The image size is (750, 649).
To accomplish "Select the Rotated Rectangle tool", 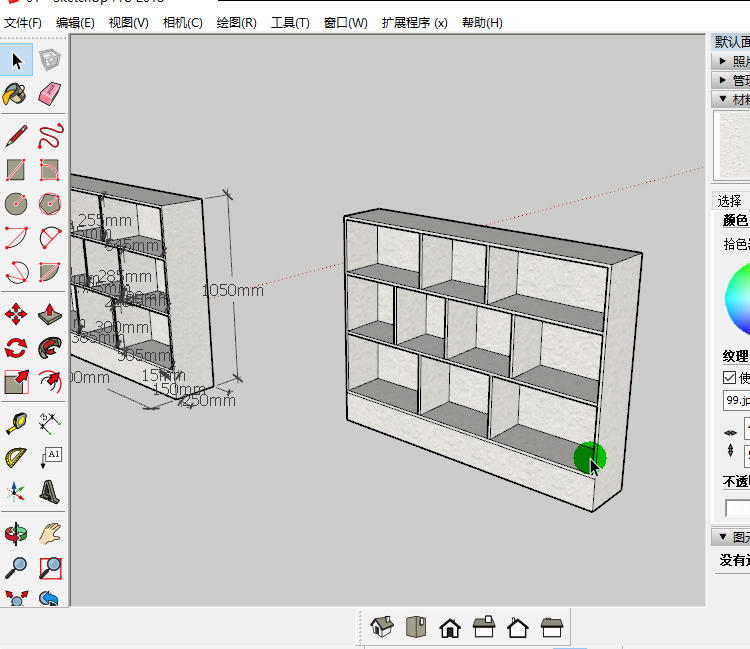I will (50, 170).
